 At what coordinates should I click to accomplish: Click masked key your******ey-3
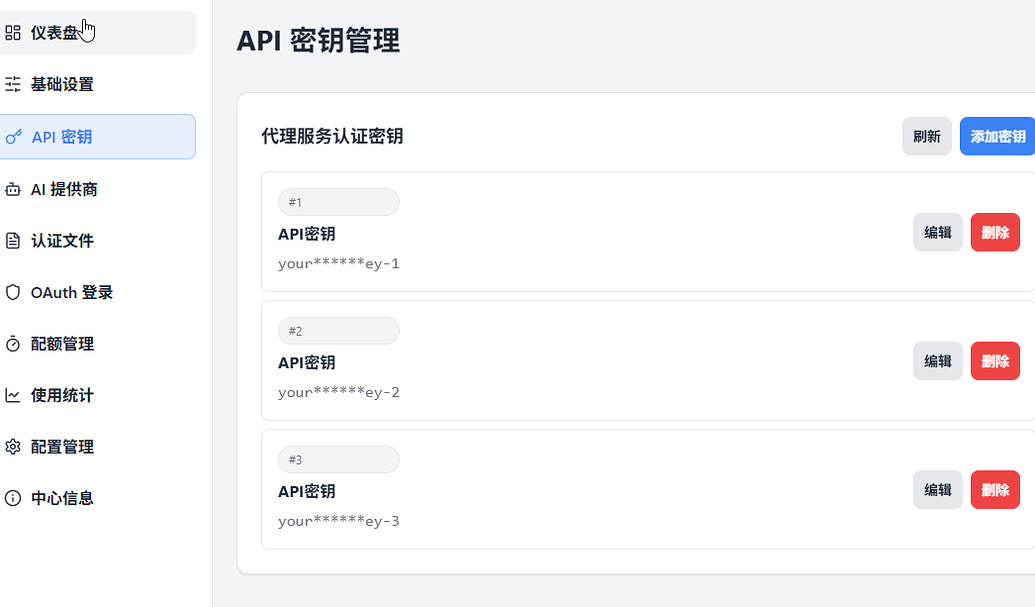[339, 521]
